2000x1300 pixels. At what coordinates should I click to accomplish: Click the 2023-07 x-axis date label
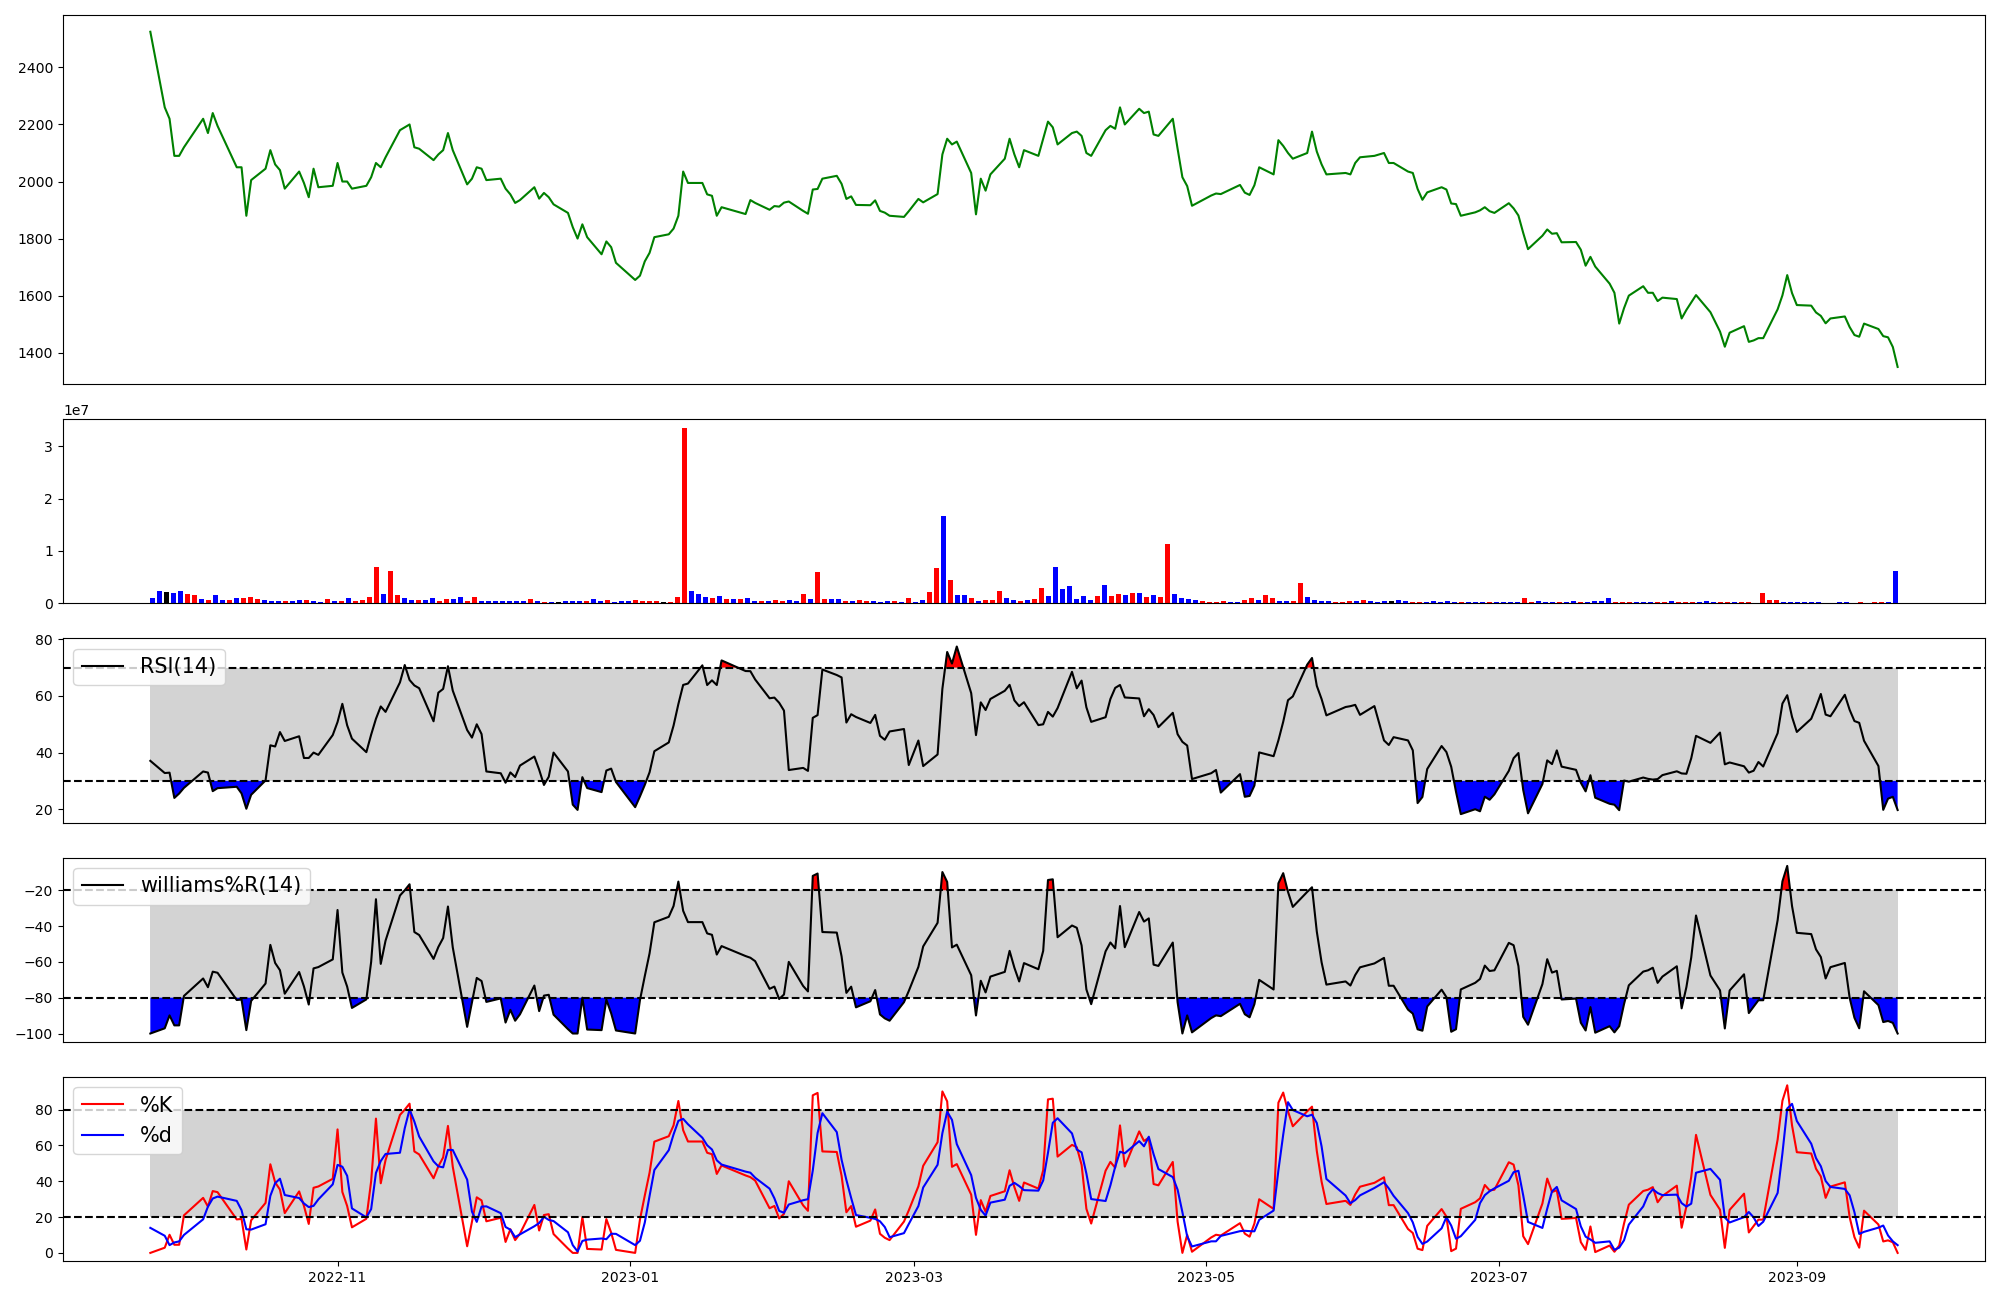(1499, 1277)
